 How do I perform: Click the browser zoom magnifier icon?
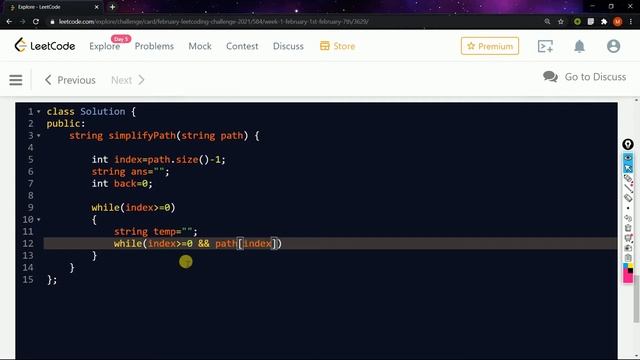(x=547, y=22)
